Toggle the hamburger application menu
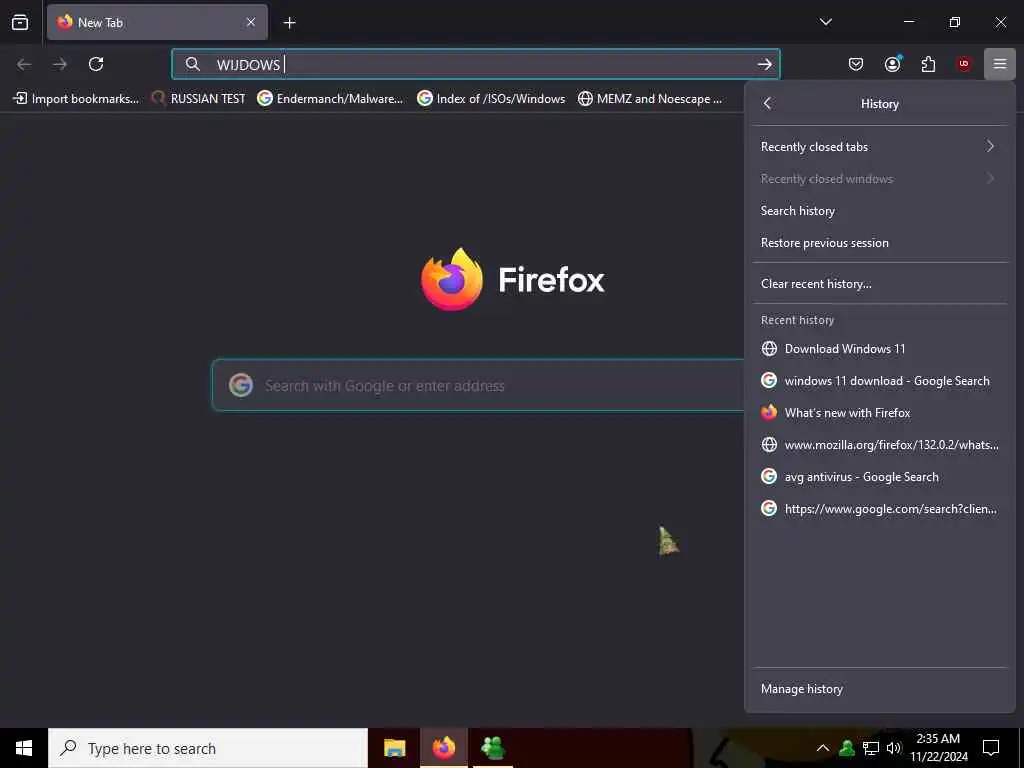Image resolution: width=1024 pixels, height=768 pixels. pyautogui.click(x=999, y=64)
